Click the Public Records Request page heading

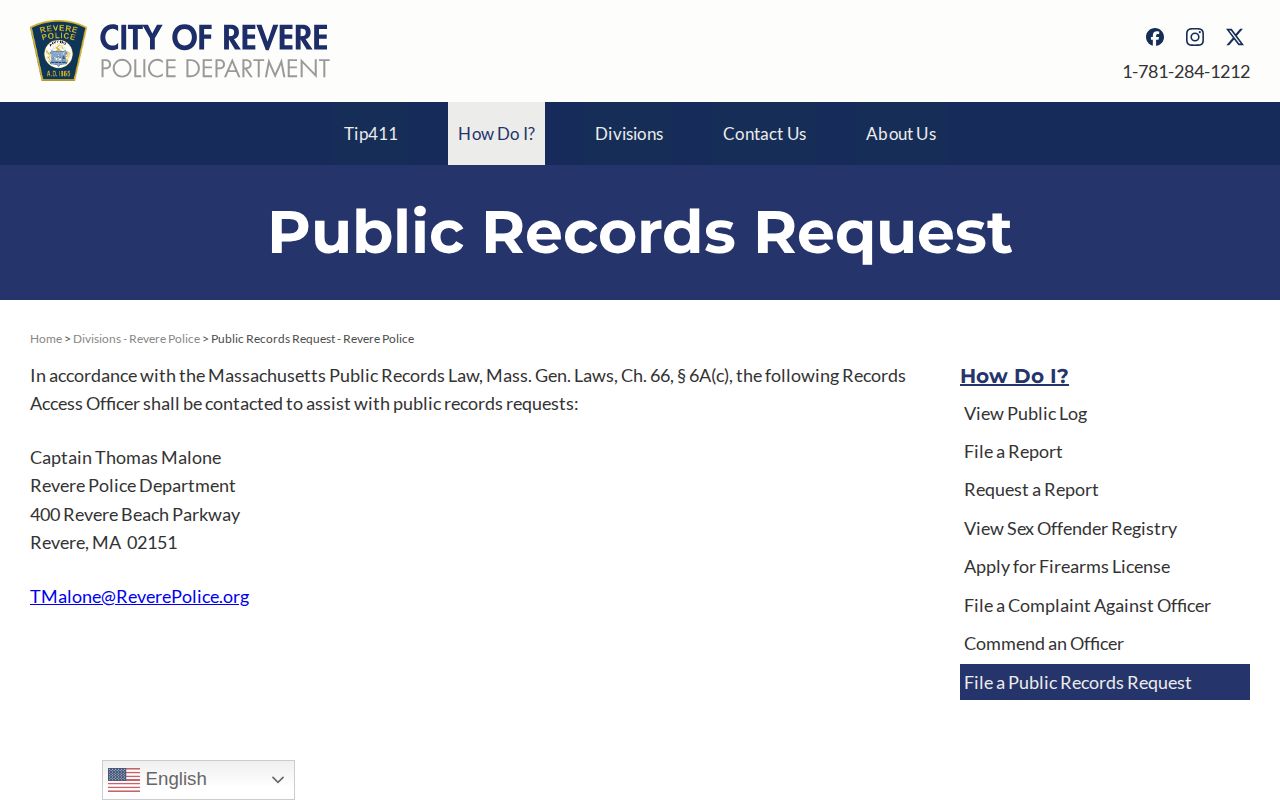point(640,232)
